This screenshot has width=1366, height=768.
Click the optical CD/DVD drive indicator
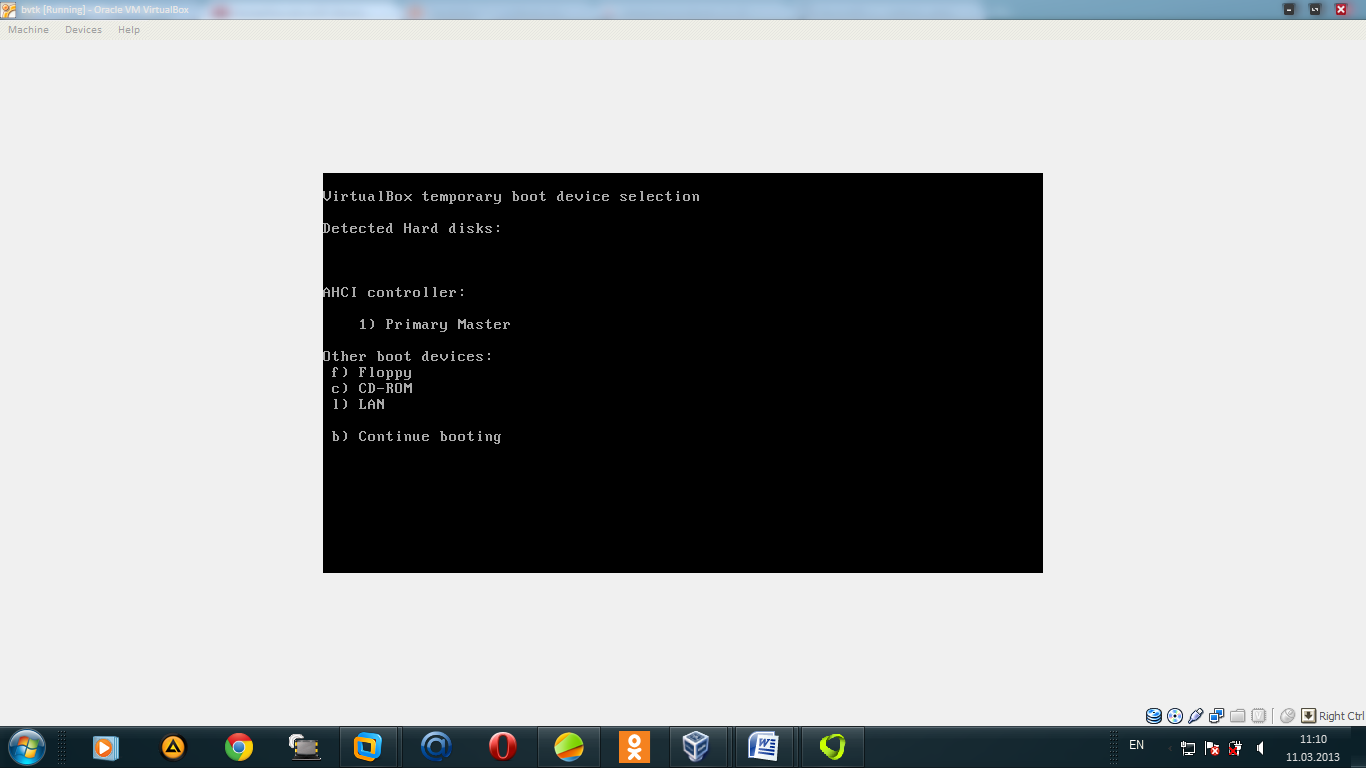(1175, 716)
